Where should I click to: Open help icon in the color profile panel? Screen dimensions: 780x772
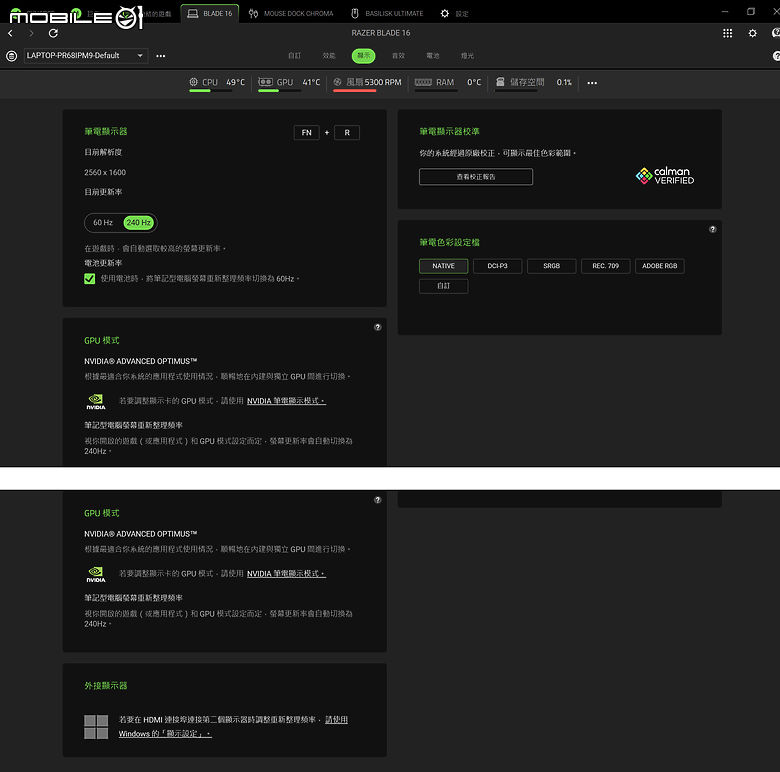pyautogui.click(x=713, y=229)
